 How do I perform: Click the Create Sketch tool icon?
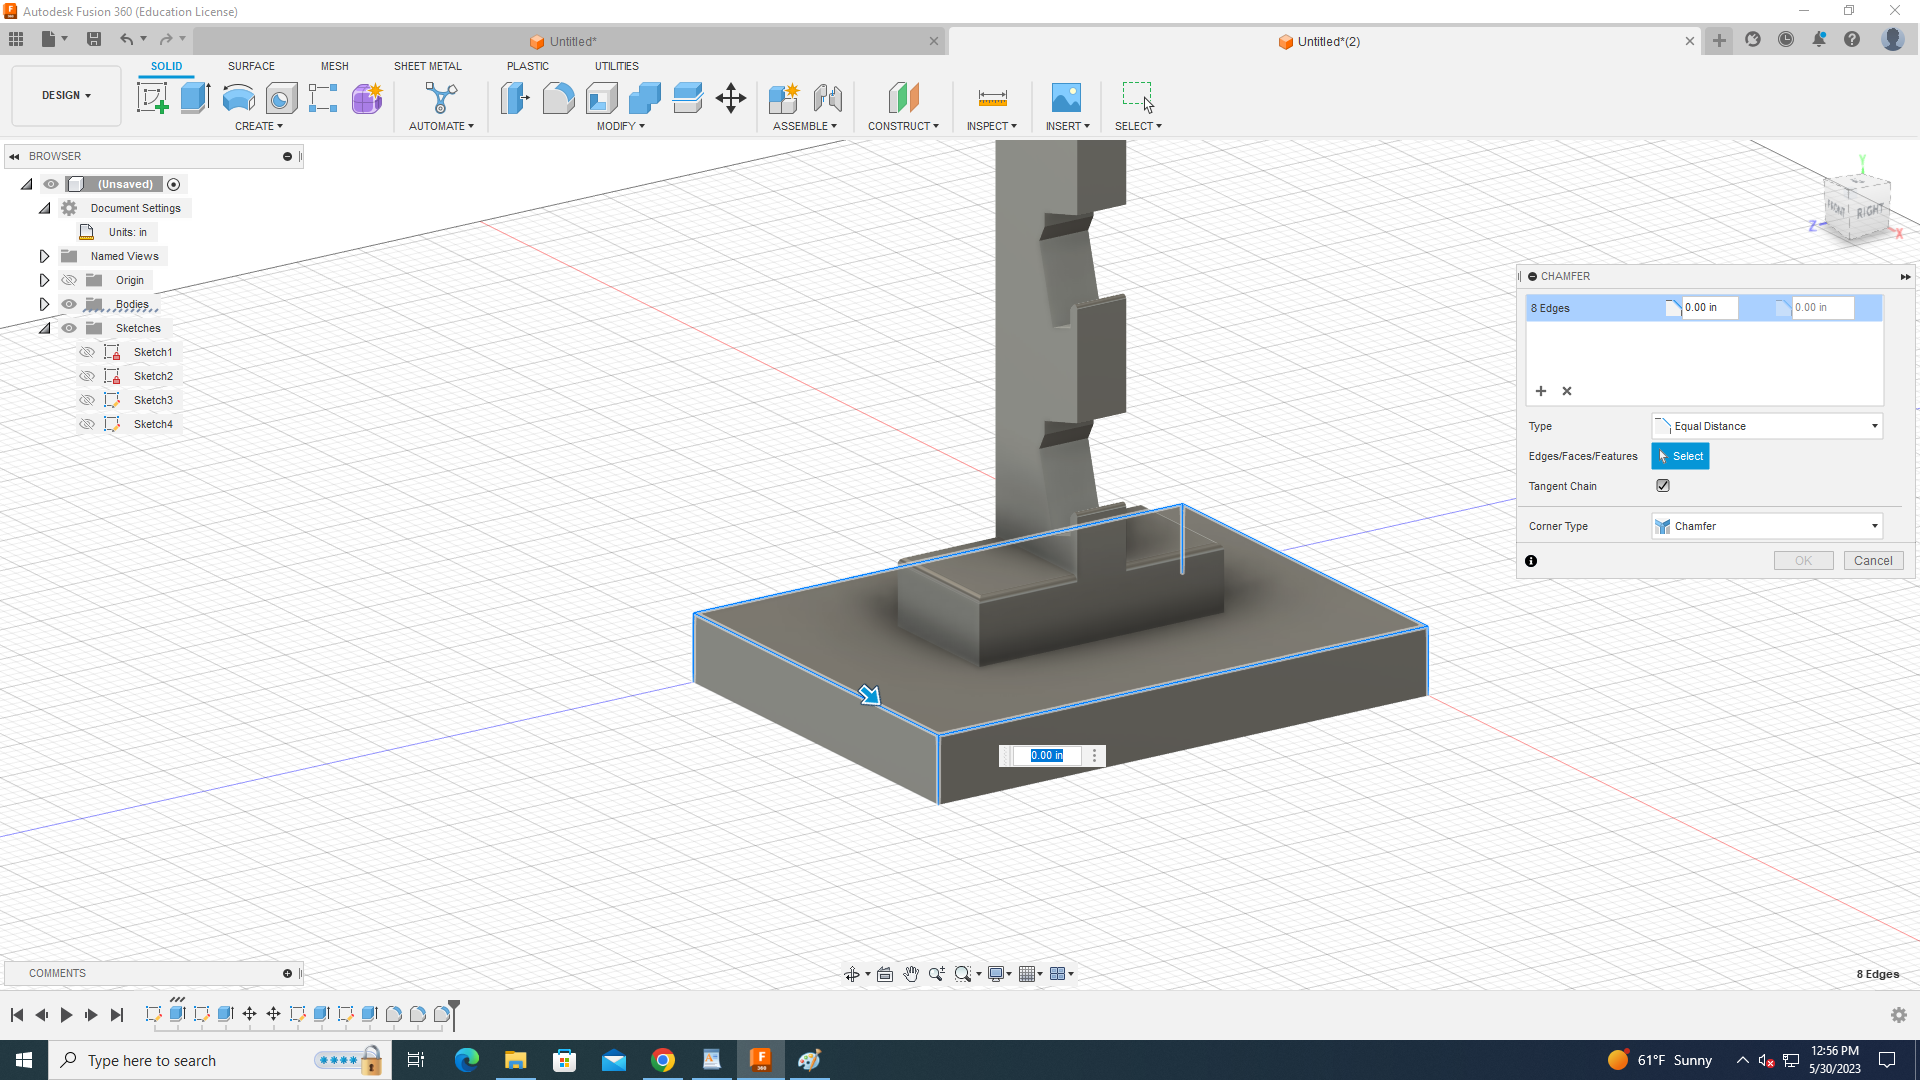click(152, 98)
